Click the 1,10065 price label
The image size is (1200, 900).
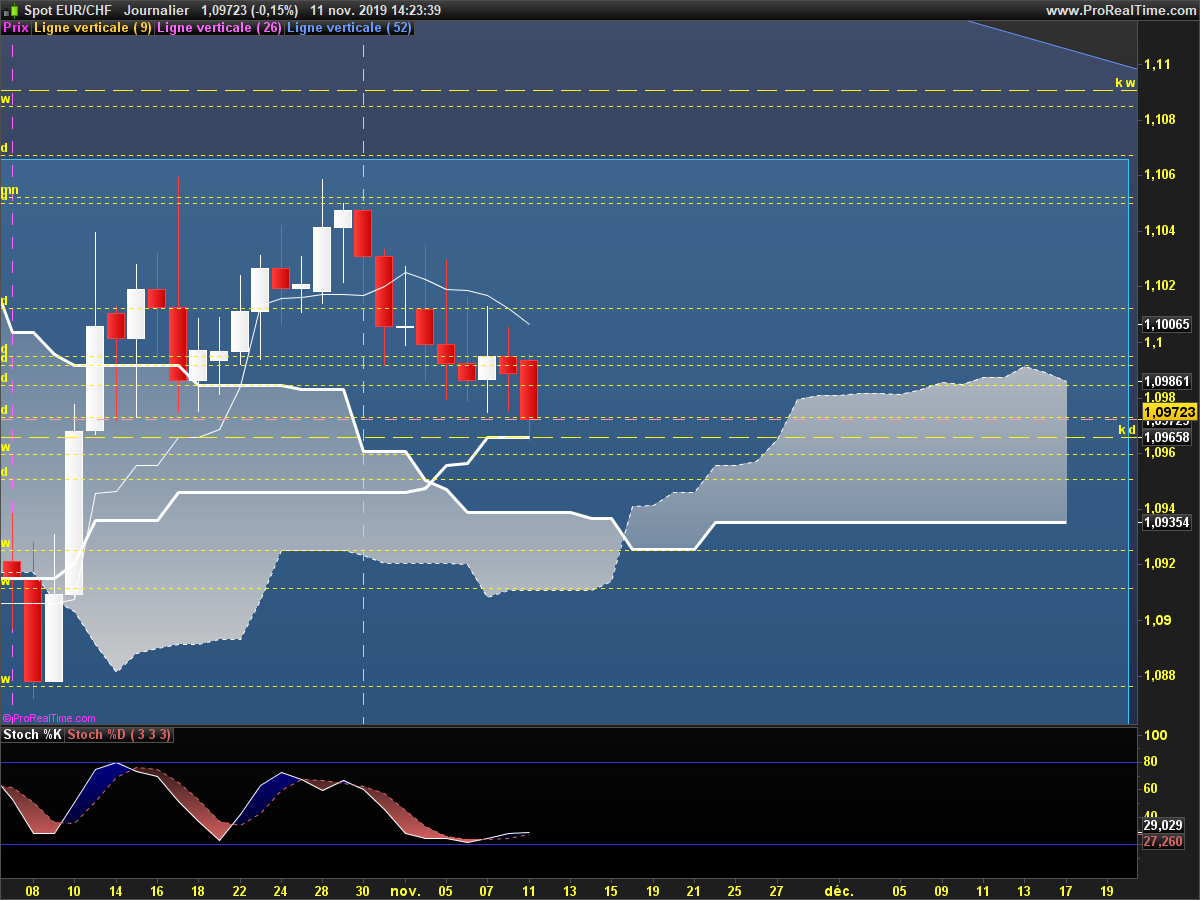[x=1167, y=324]
